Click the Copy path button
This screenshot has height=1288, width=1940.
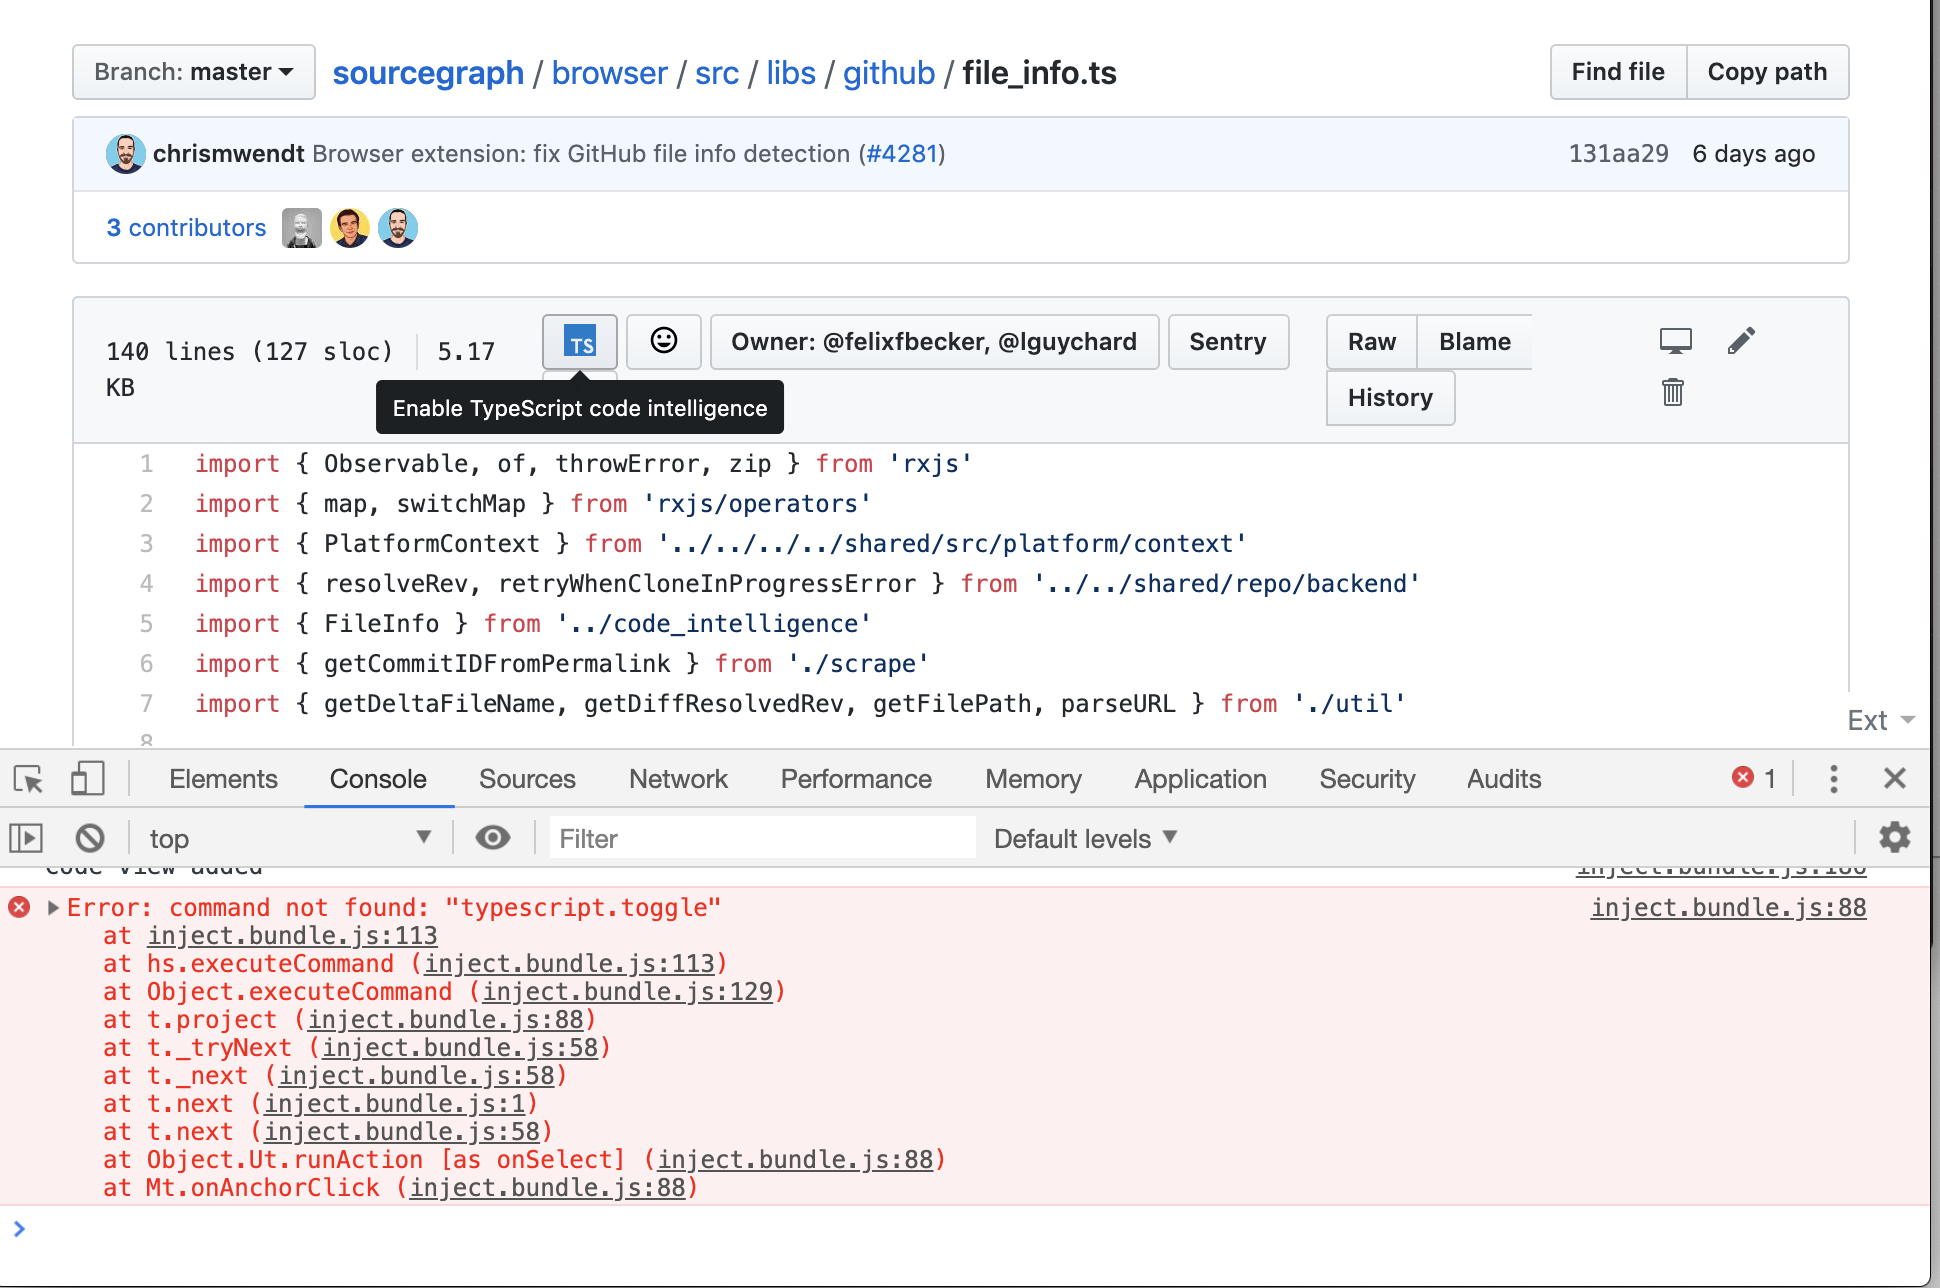1767,72
